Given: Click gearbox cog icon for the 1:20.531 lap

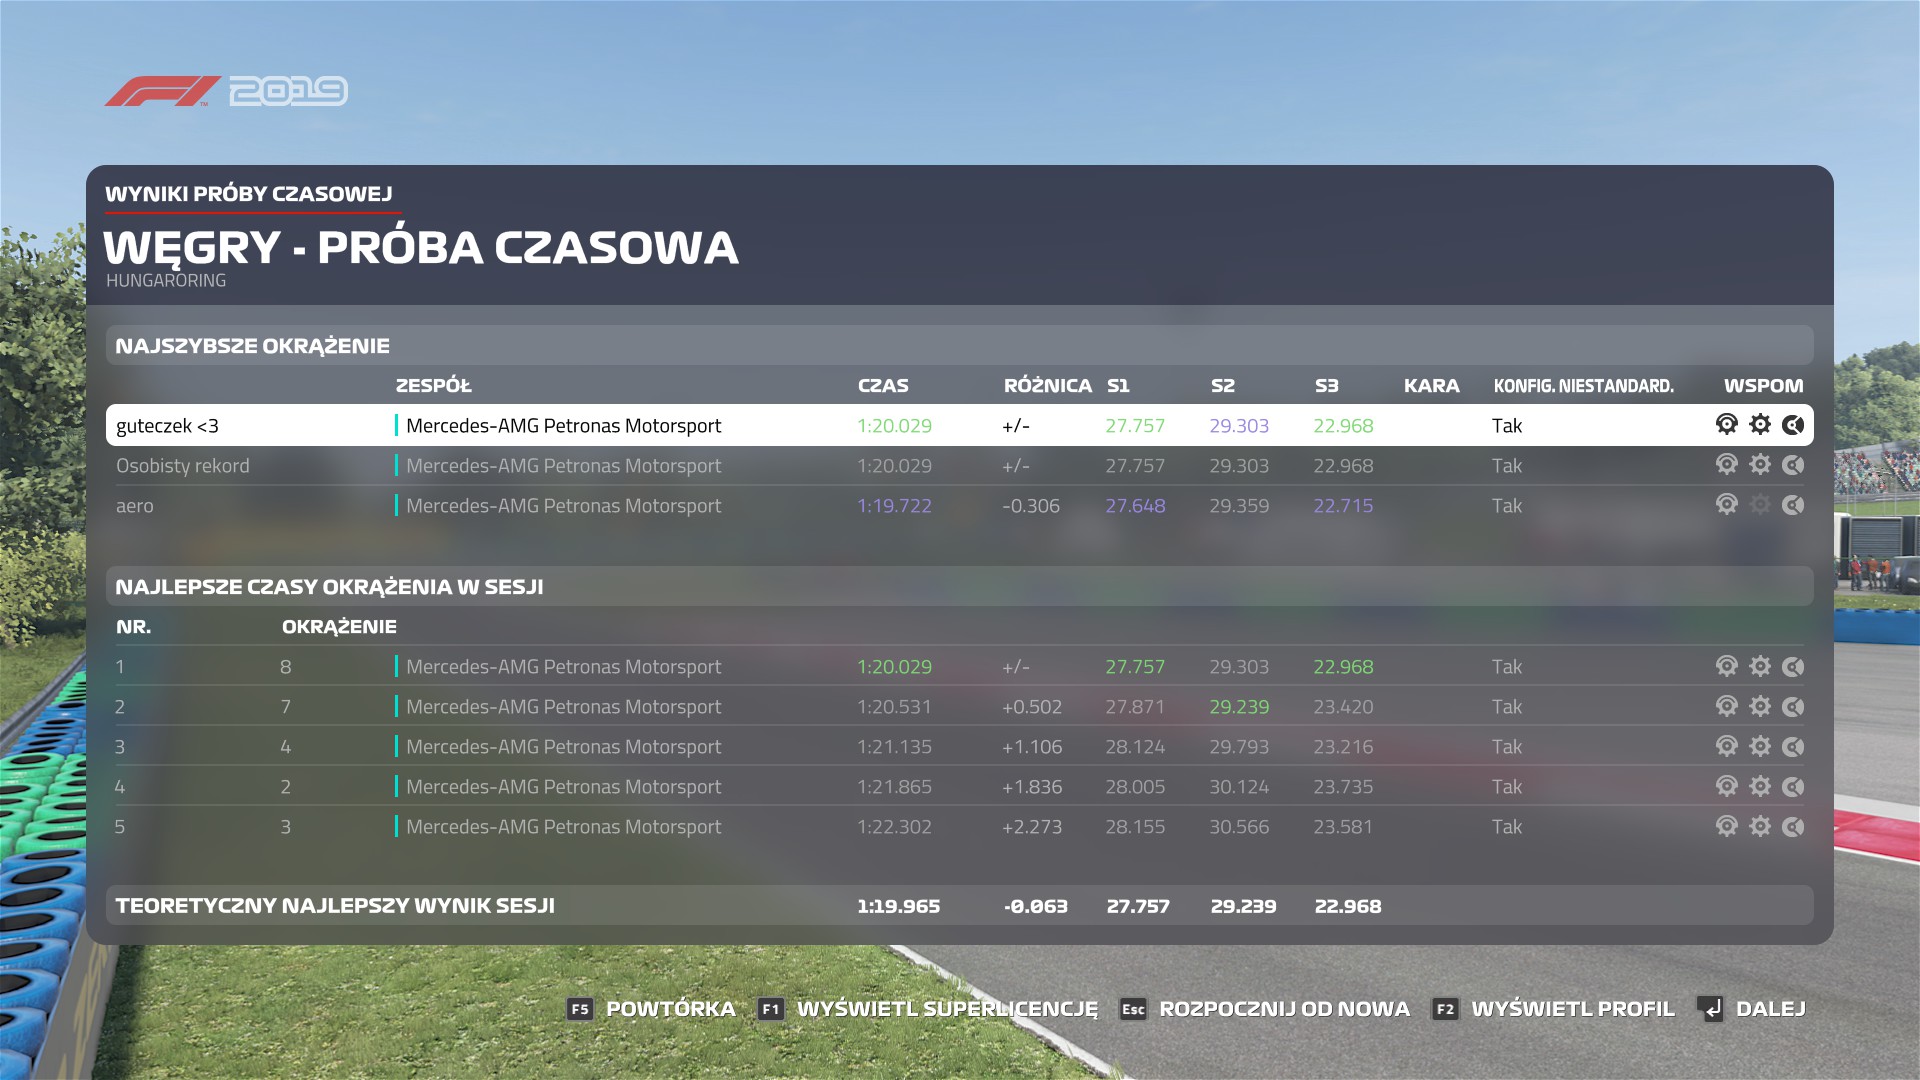Looking at the screenshot, I should [x=1760, y=706].
